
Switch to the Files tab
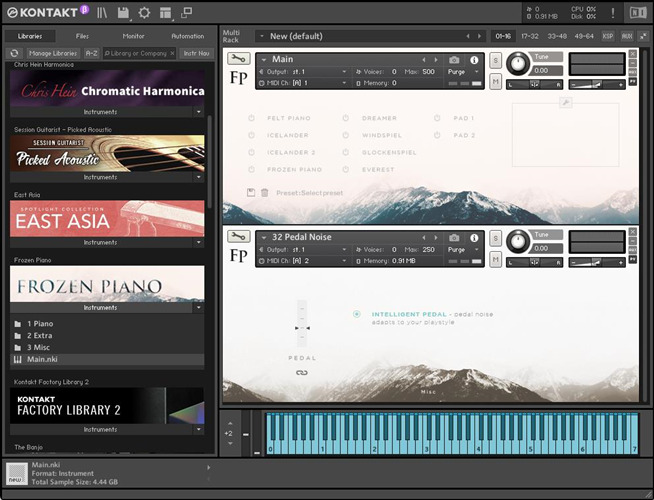(82, 36)
